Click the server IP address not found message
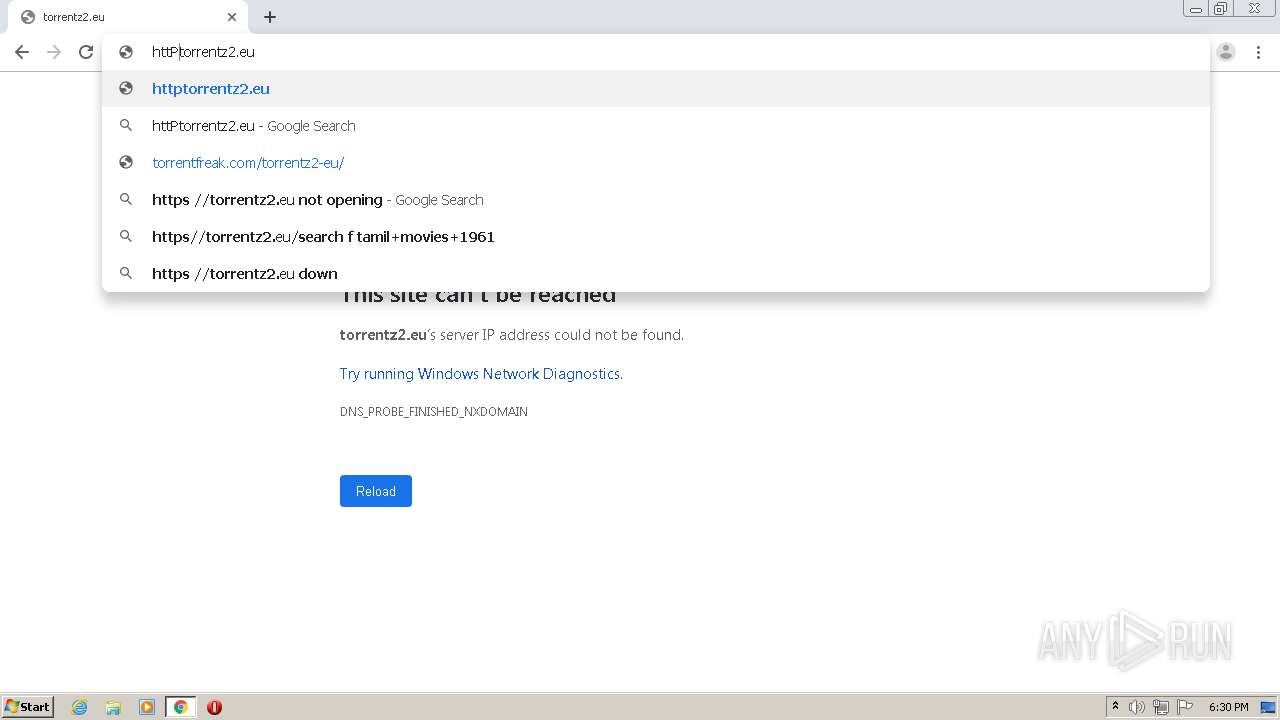Screen dimensions: 1280x720 [512, 335]
